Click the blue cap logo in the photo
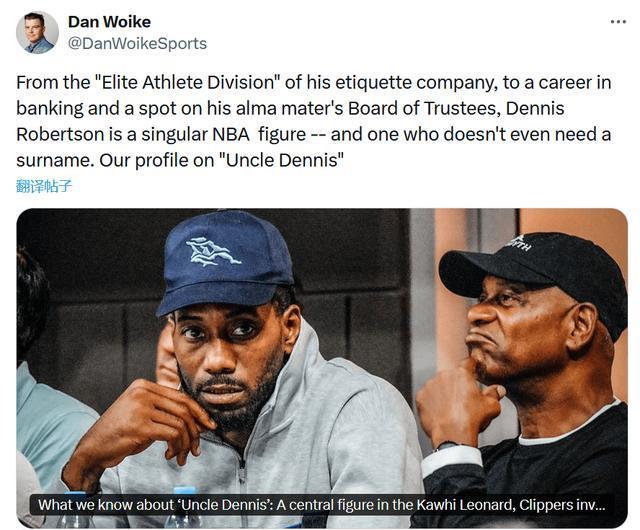This screenshot has height=530, width=640. tap(213, 252)
